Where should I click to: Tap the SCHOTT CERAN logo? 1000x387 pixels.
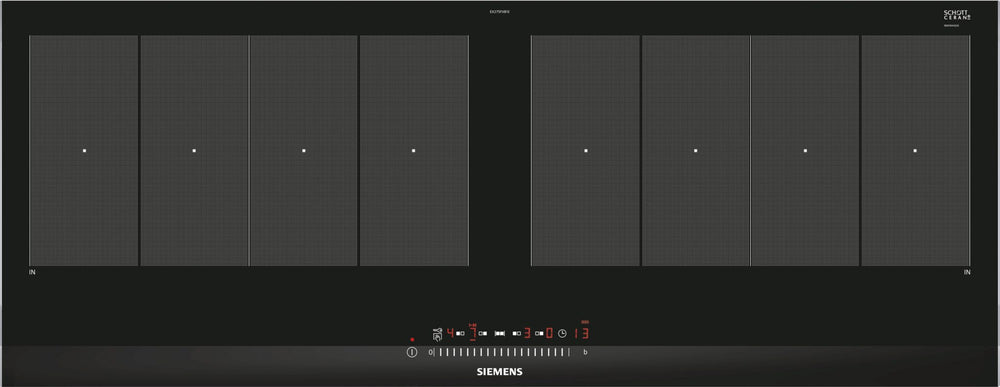point(957,15)
